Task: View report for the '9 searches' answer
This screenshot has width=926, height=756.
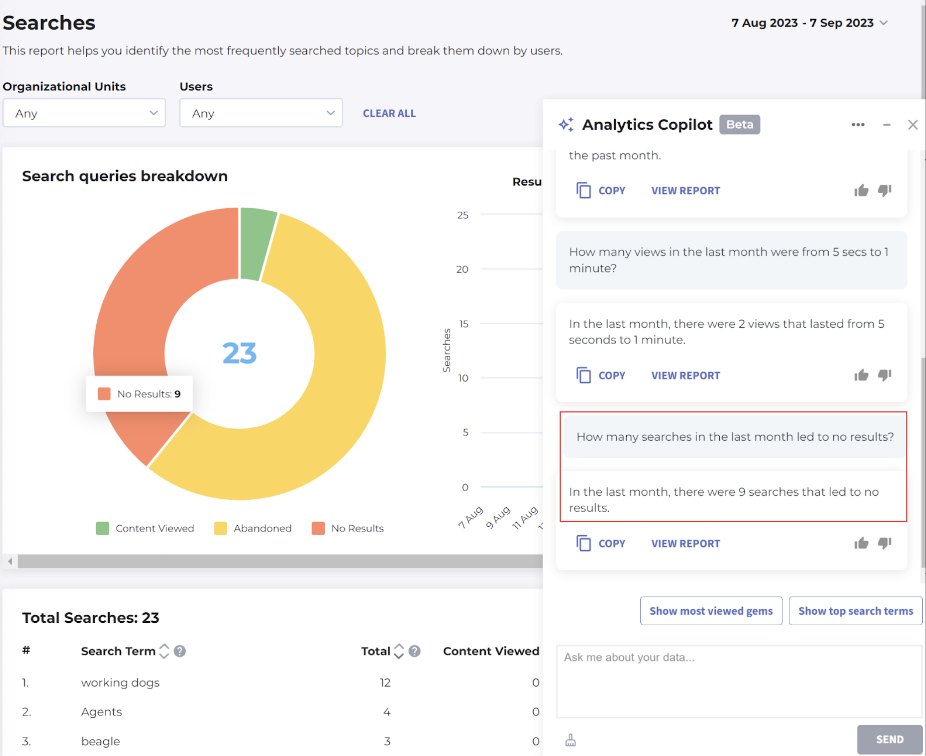Action: pyautogui.click(x=686, y=544)
